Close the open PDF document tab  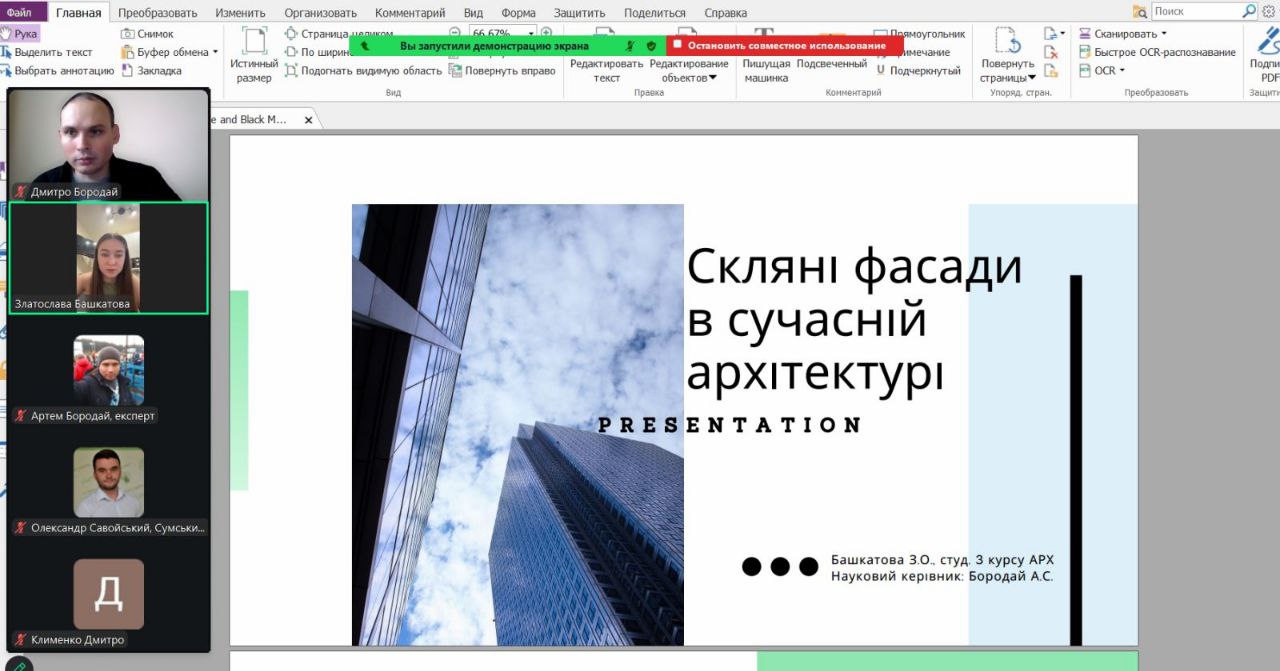point(308,120)
